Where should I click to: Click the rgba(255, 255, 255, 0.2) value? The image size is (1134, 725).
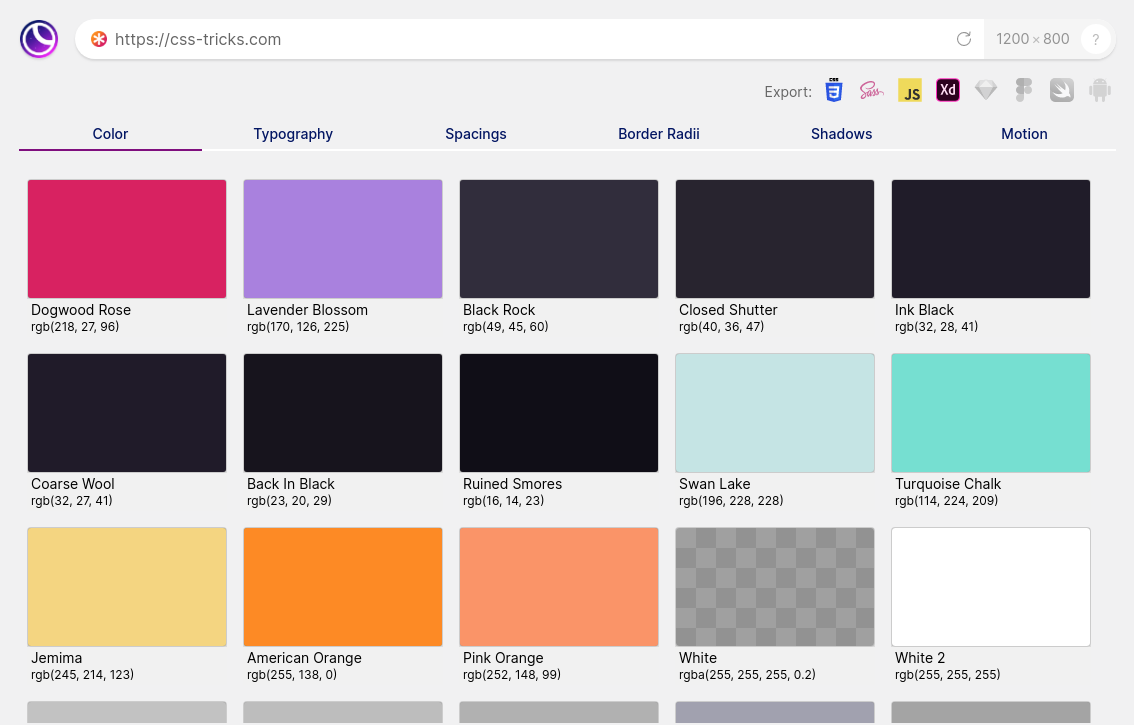pyautogui.click(x=747, y=675)
